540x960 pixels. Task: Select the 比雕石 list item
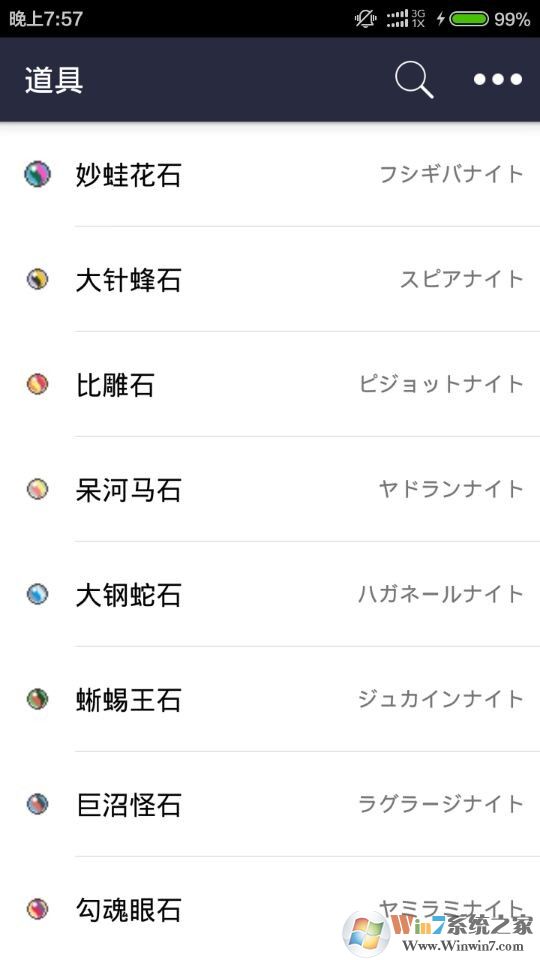click(x=270, y=384)
